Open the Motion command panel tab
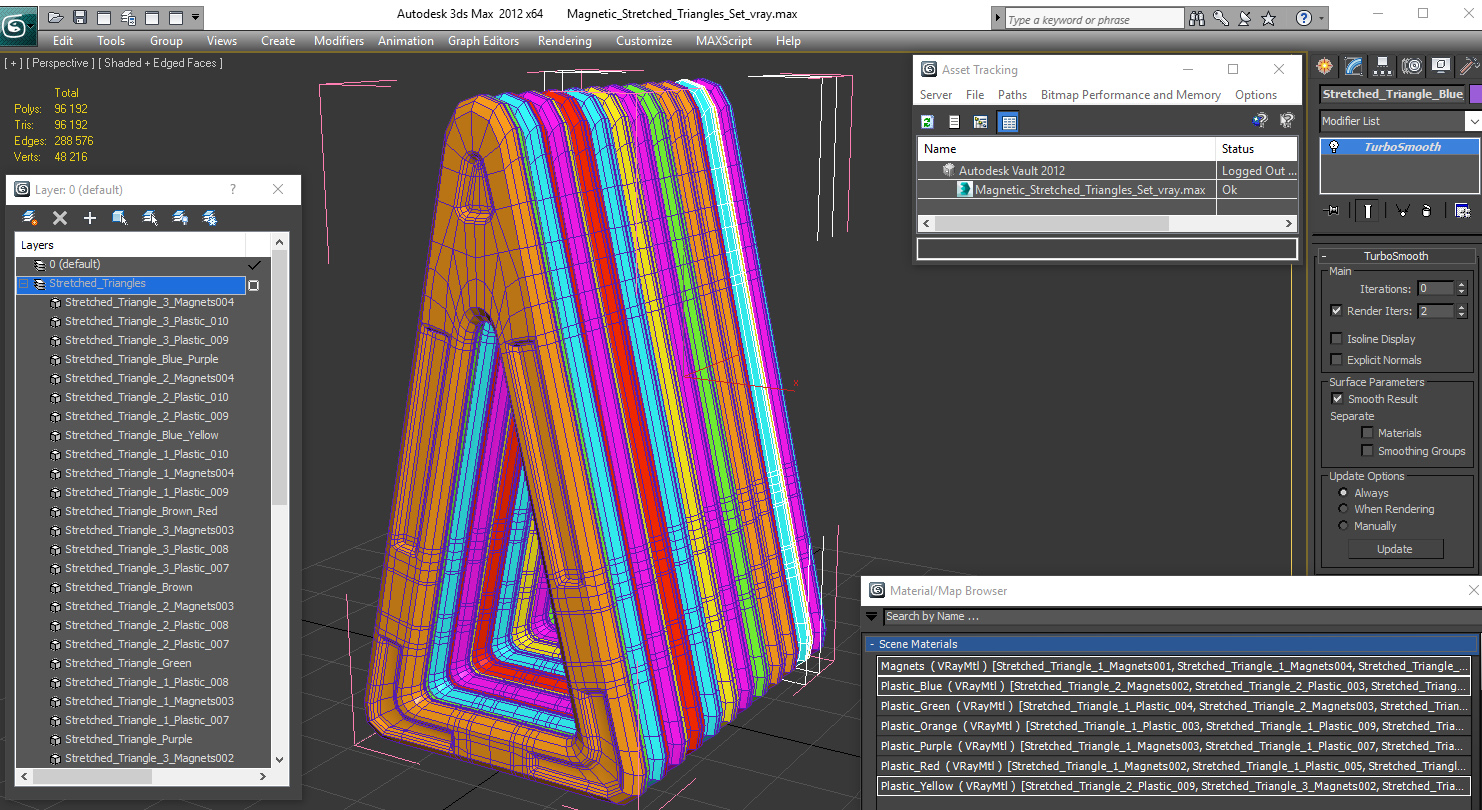 1412,66
